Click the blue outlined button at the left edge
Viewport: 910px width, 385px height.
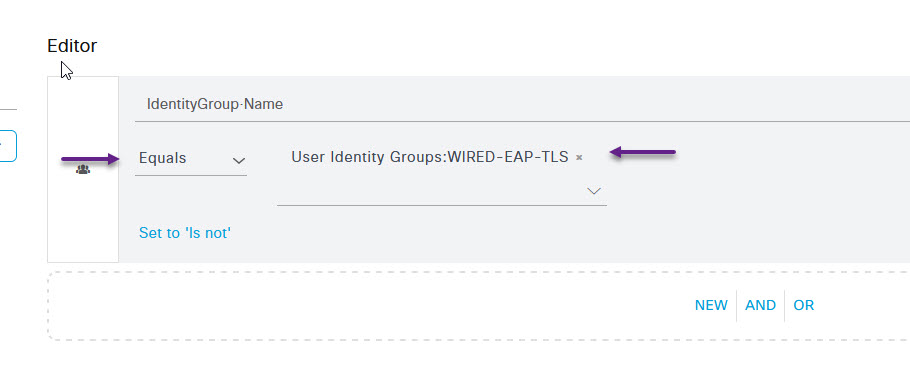click(8, 146)
